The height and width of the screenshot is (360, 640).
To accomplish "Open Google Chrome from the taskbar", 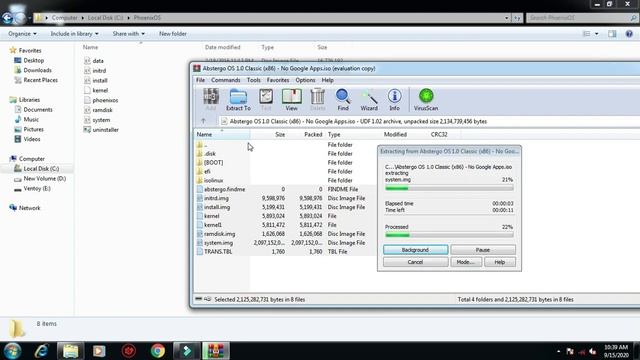I will click(158, 351).
